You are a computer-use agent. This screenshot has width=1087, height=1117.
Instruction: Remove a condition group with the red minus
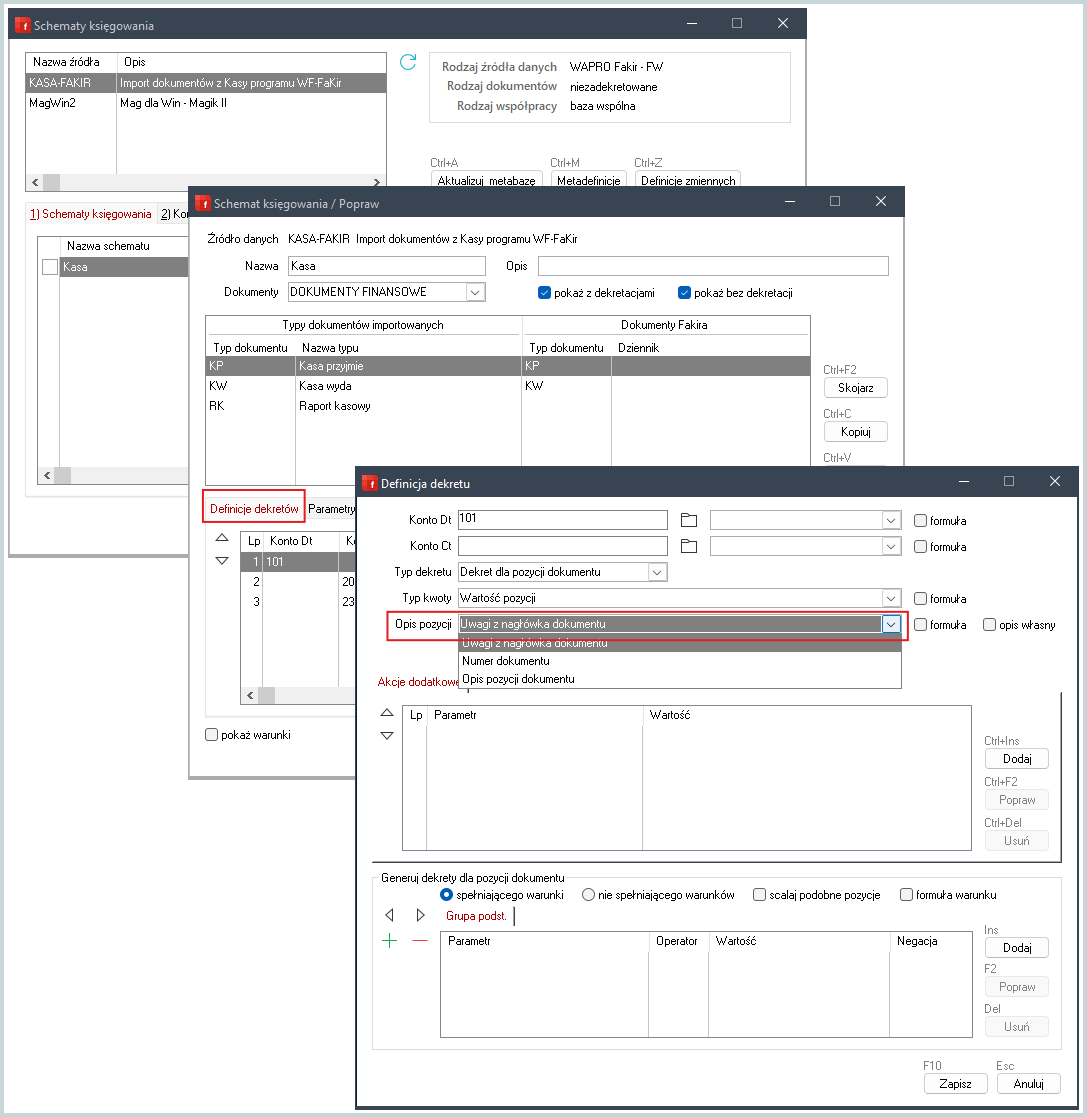pos(420,941)
